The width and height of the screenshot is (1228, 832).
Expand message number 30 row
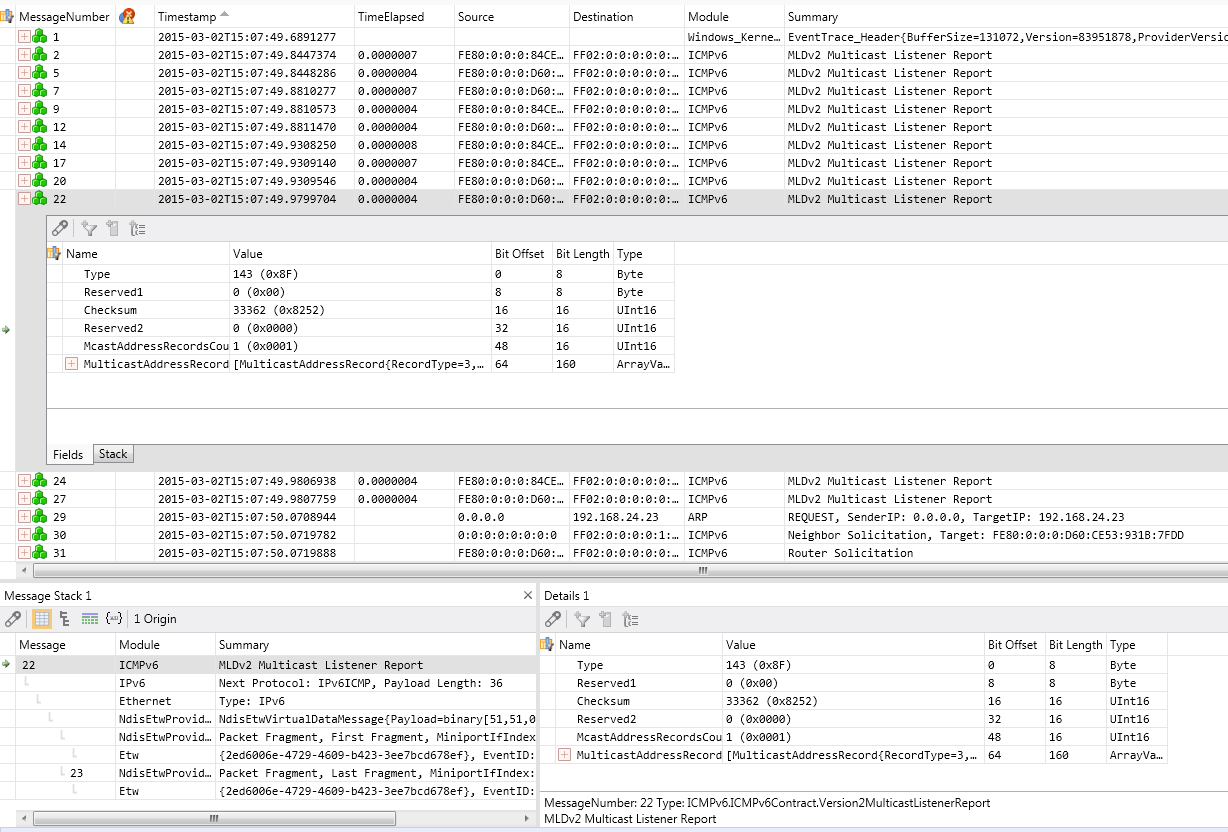(x=24, y=535)
